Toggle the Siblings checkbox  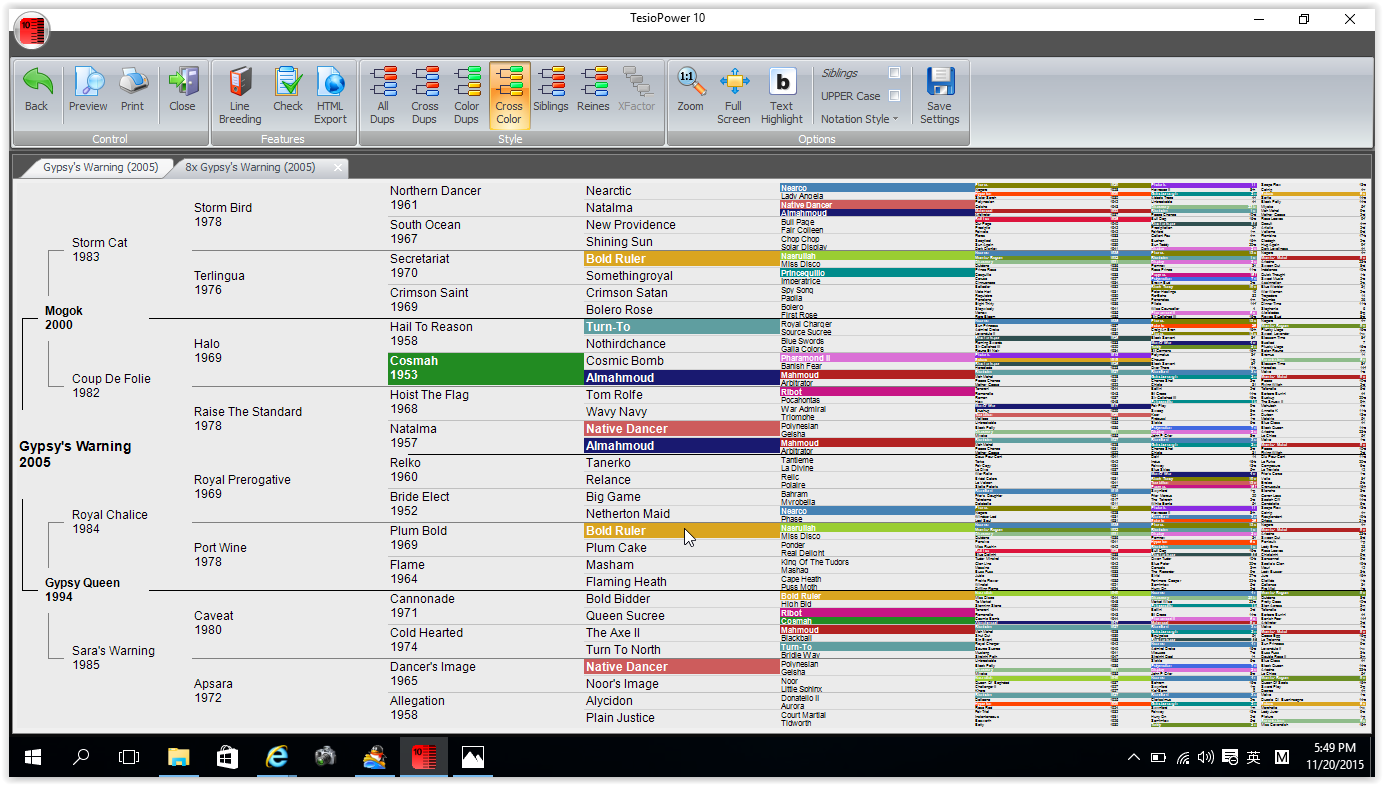894,73
